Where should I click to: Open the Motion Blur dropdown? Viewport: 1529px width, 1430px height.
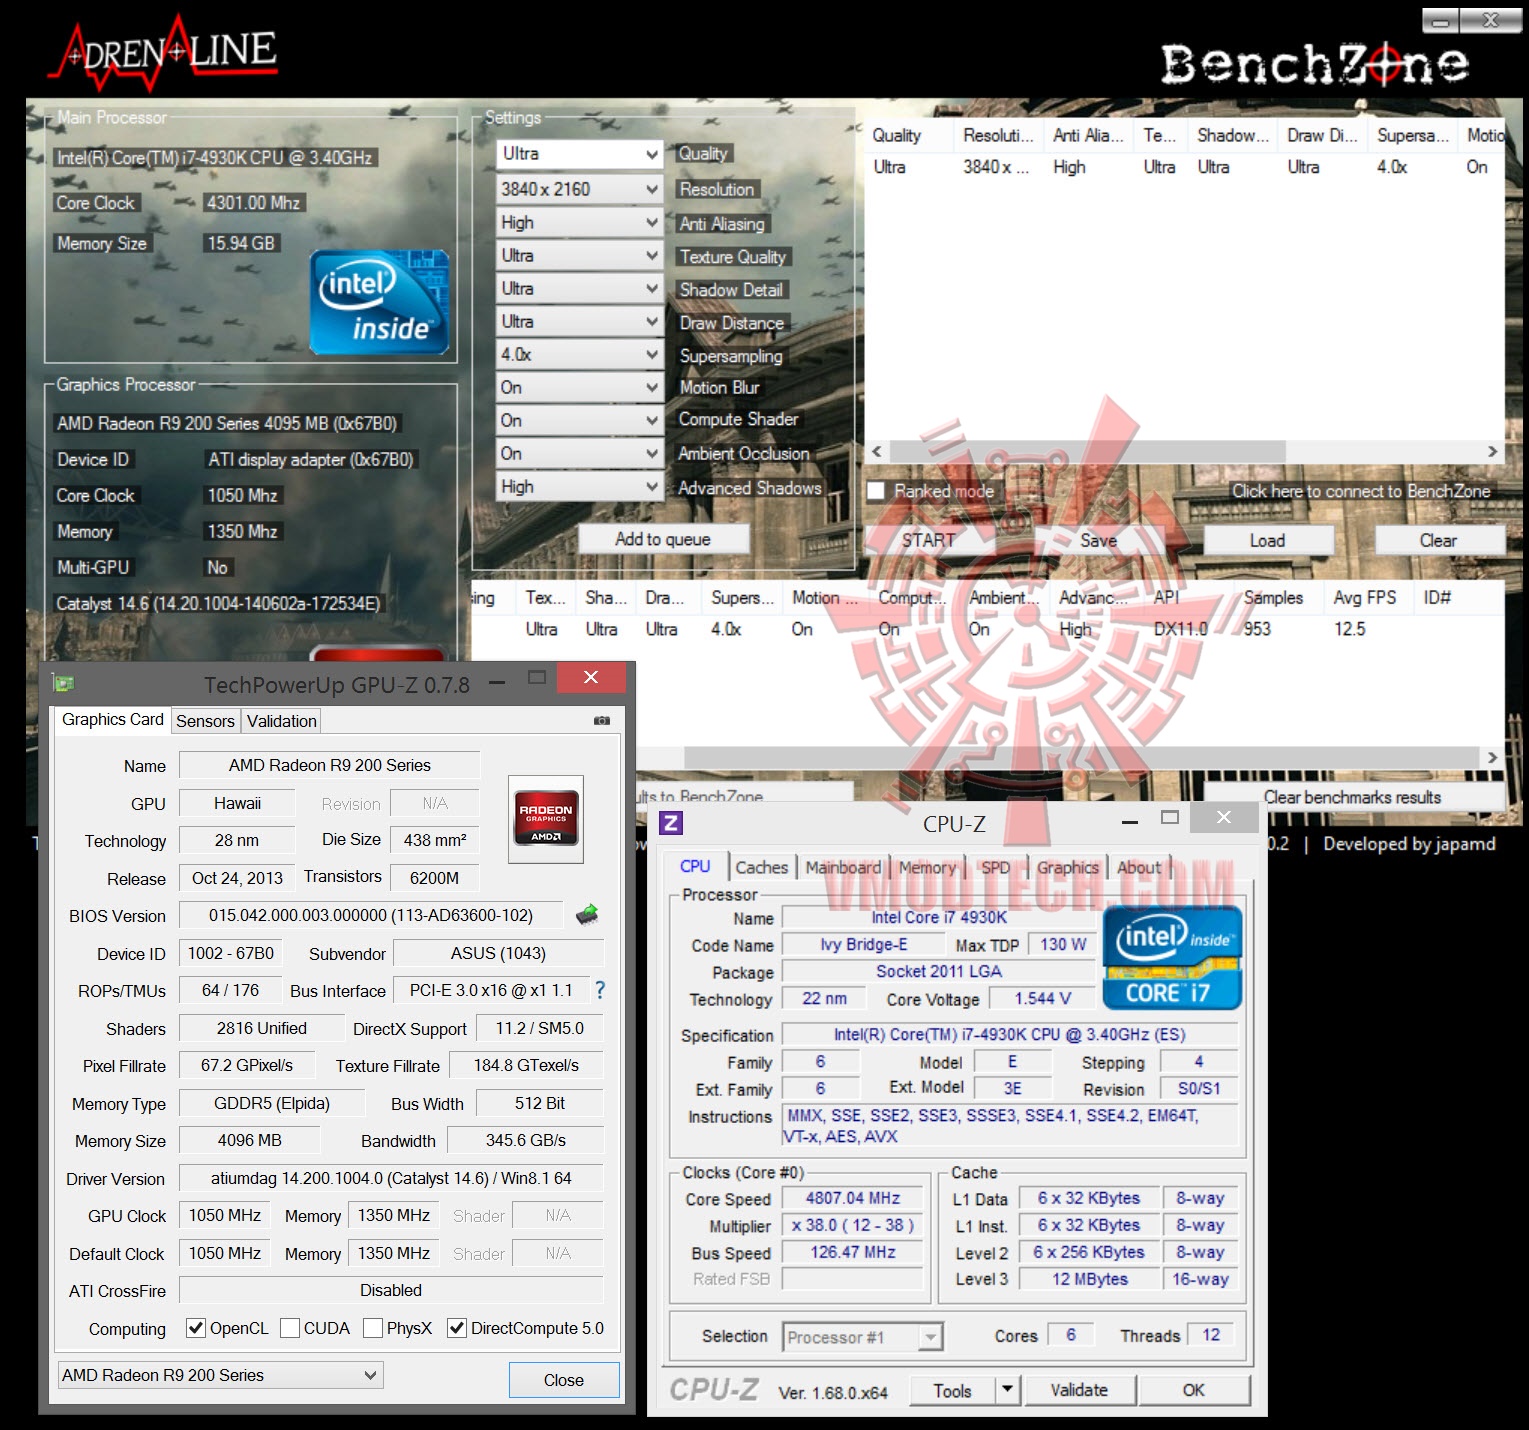tap(580, 387)
